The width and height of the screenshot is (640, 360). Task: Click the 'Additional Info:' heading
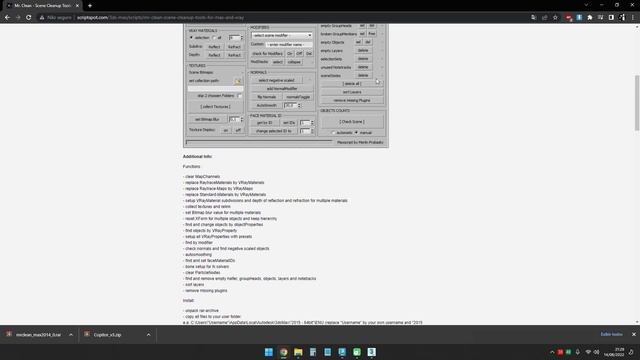click(x=197, y=156)
